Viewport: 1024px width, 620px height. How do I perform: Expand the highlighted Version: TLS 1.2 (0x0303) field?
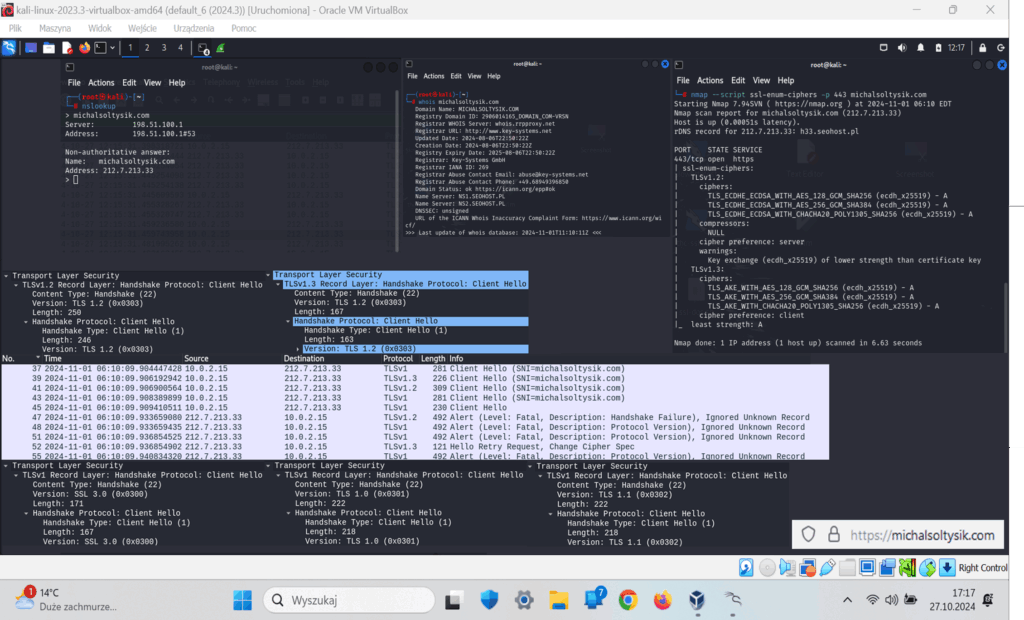click(x=298, y=349)
